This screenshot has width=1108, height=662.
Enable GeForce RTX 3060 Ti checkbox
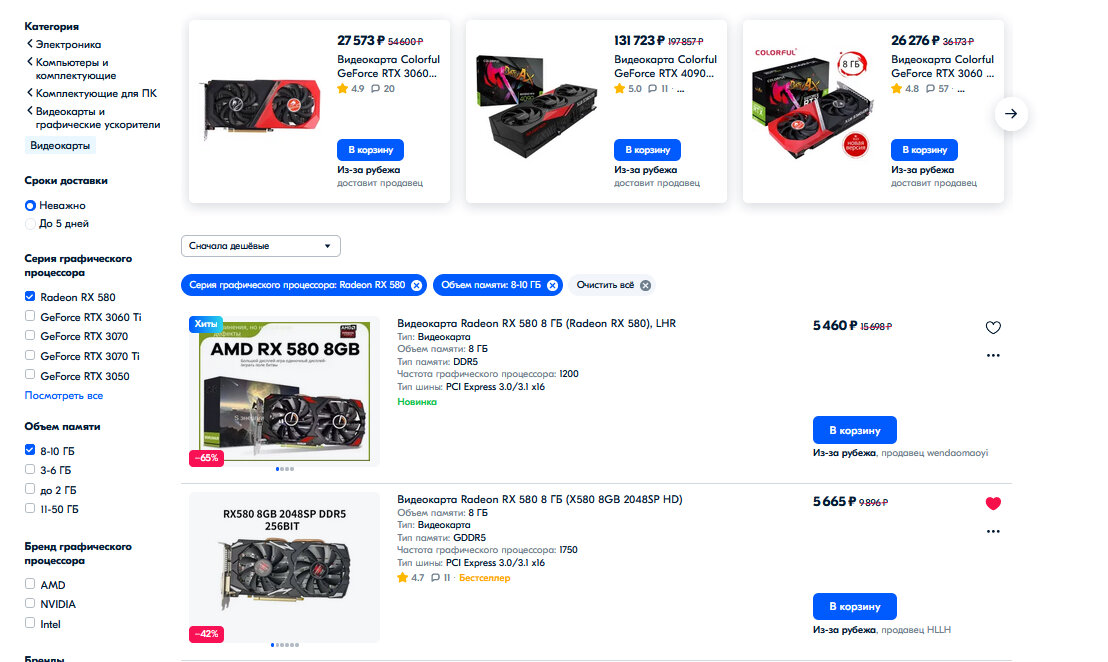click(30, 316)
